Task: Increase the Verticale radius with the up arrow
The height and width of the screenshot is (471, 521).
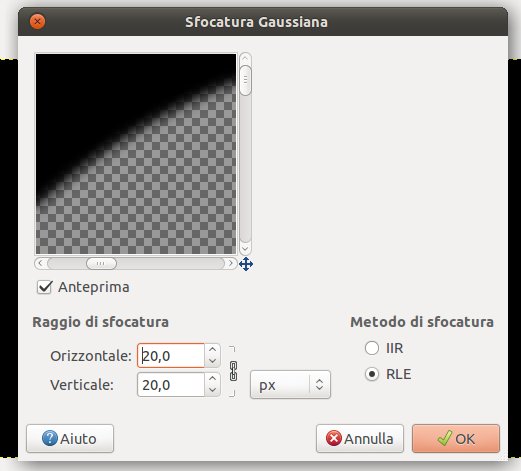Action: tap(212, 378)
